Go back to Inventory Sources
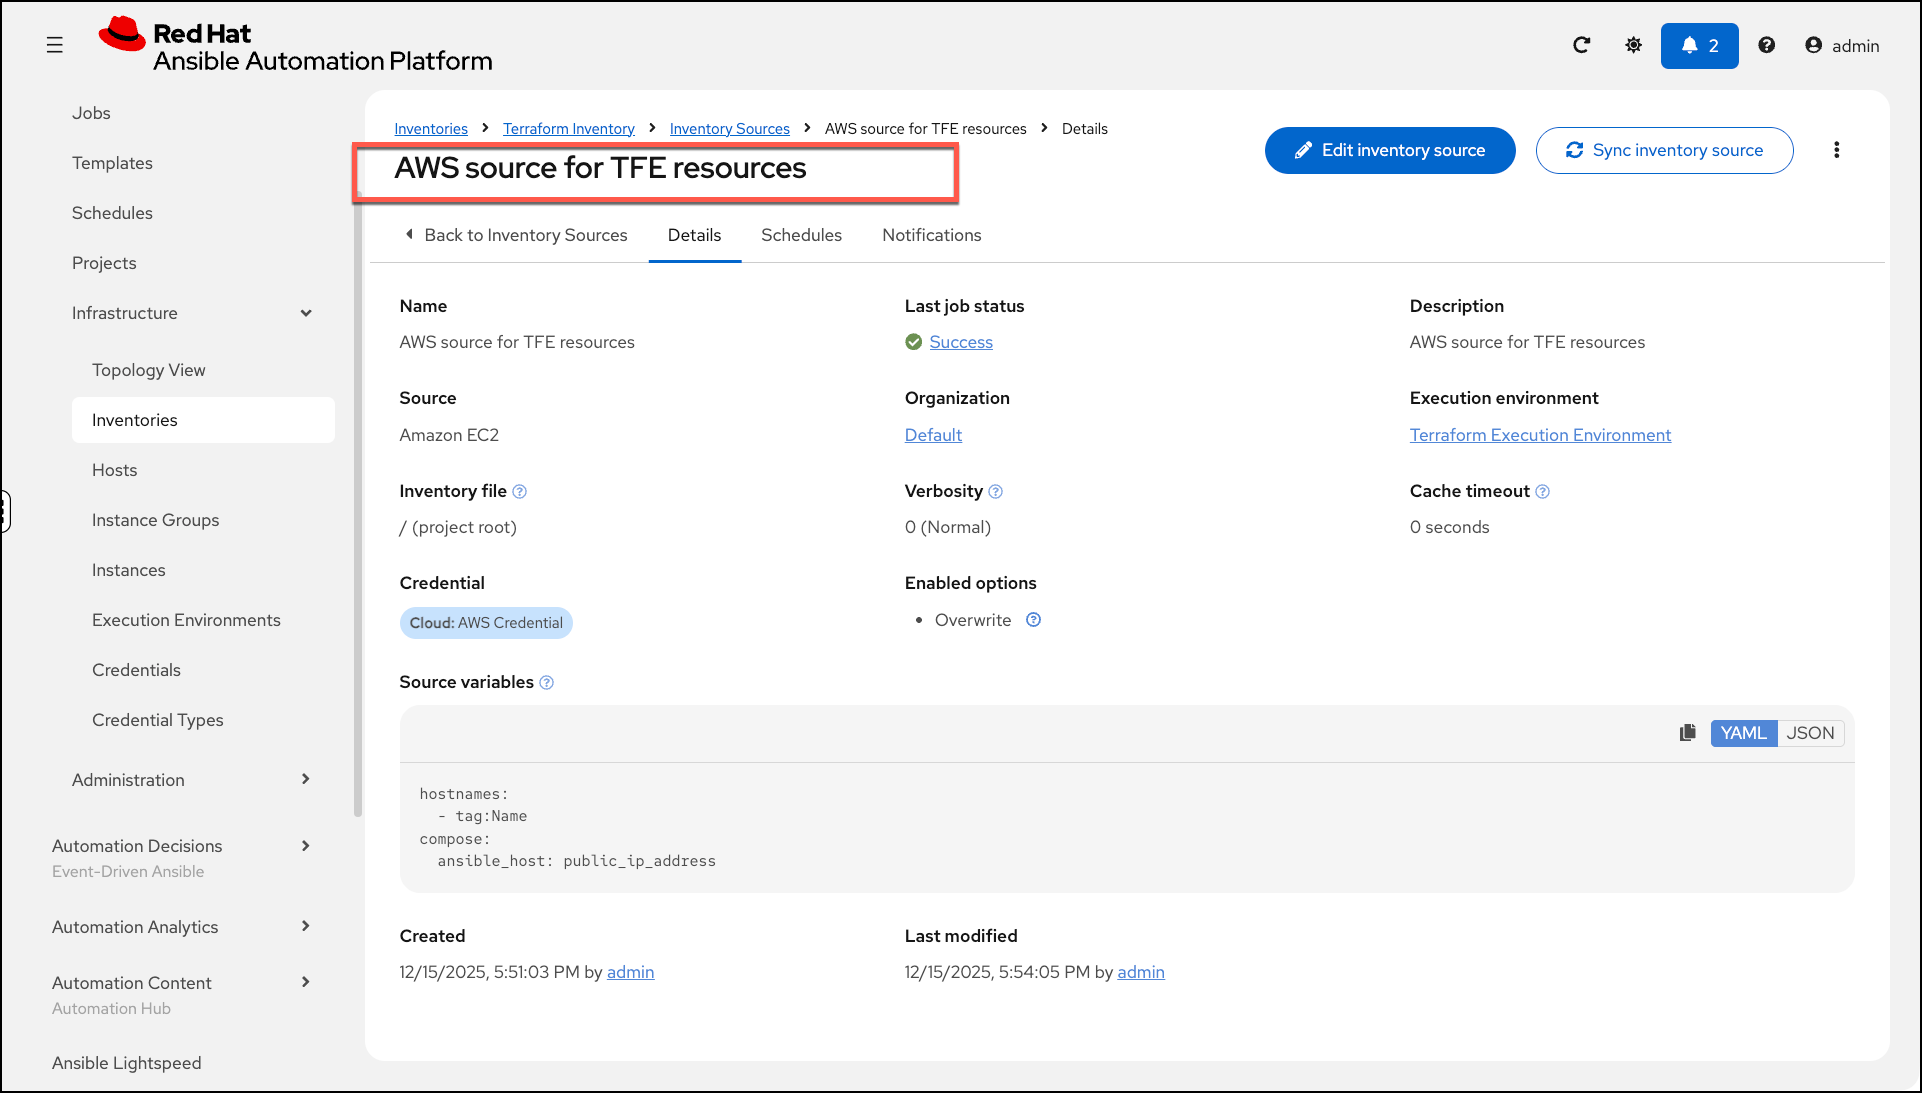 point(516,235)
